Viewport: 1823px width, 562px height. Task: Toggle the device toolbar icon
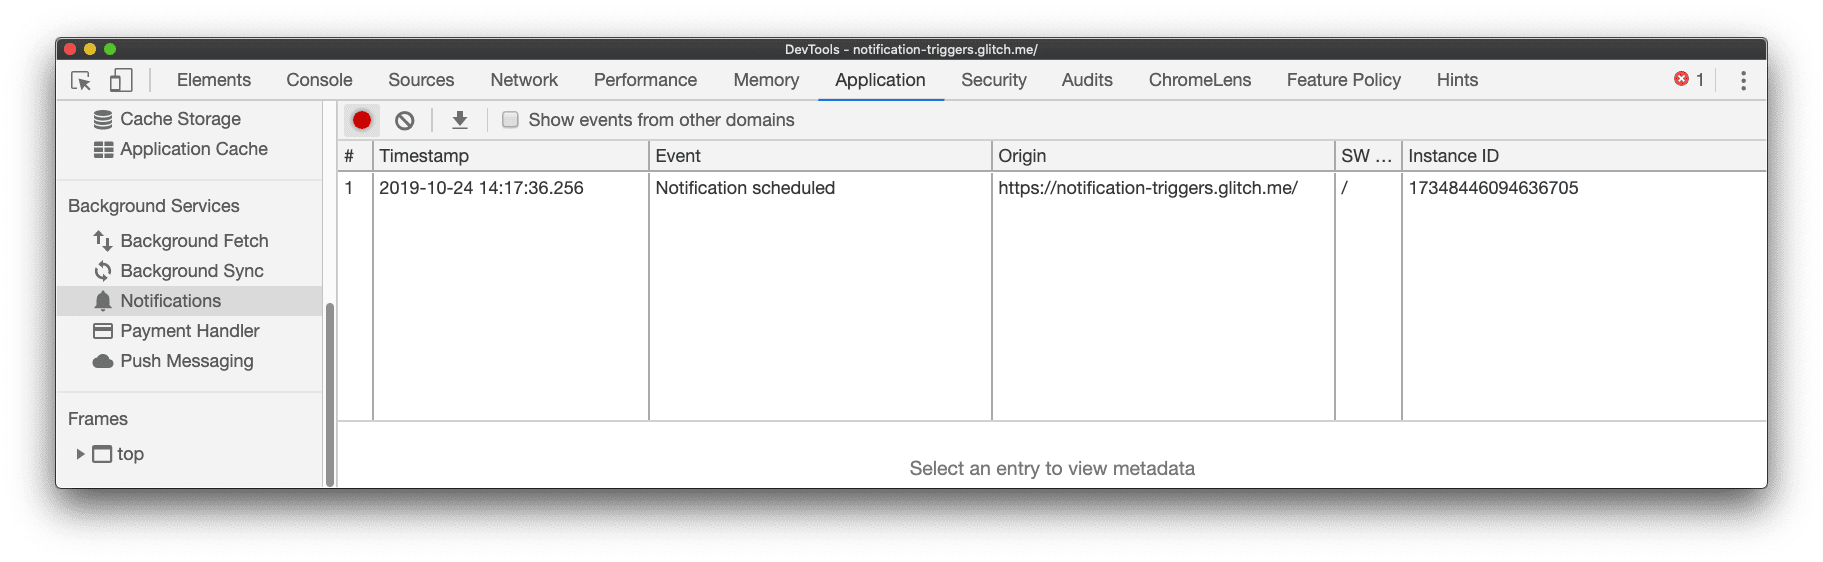coord(121,81)
